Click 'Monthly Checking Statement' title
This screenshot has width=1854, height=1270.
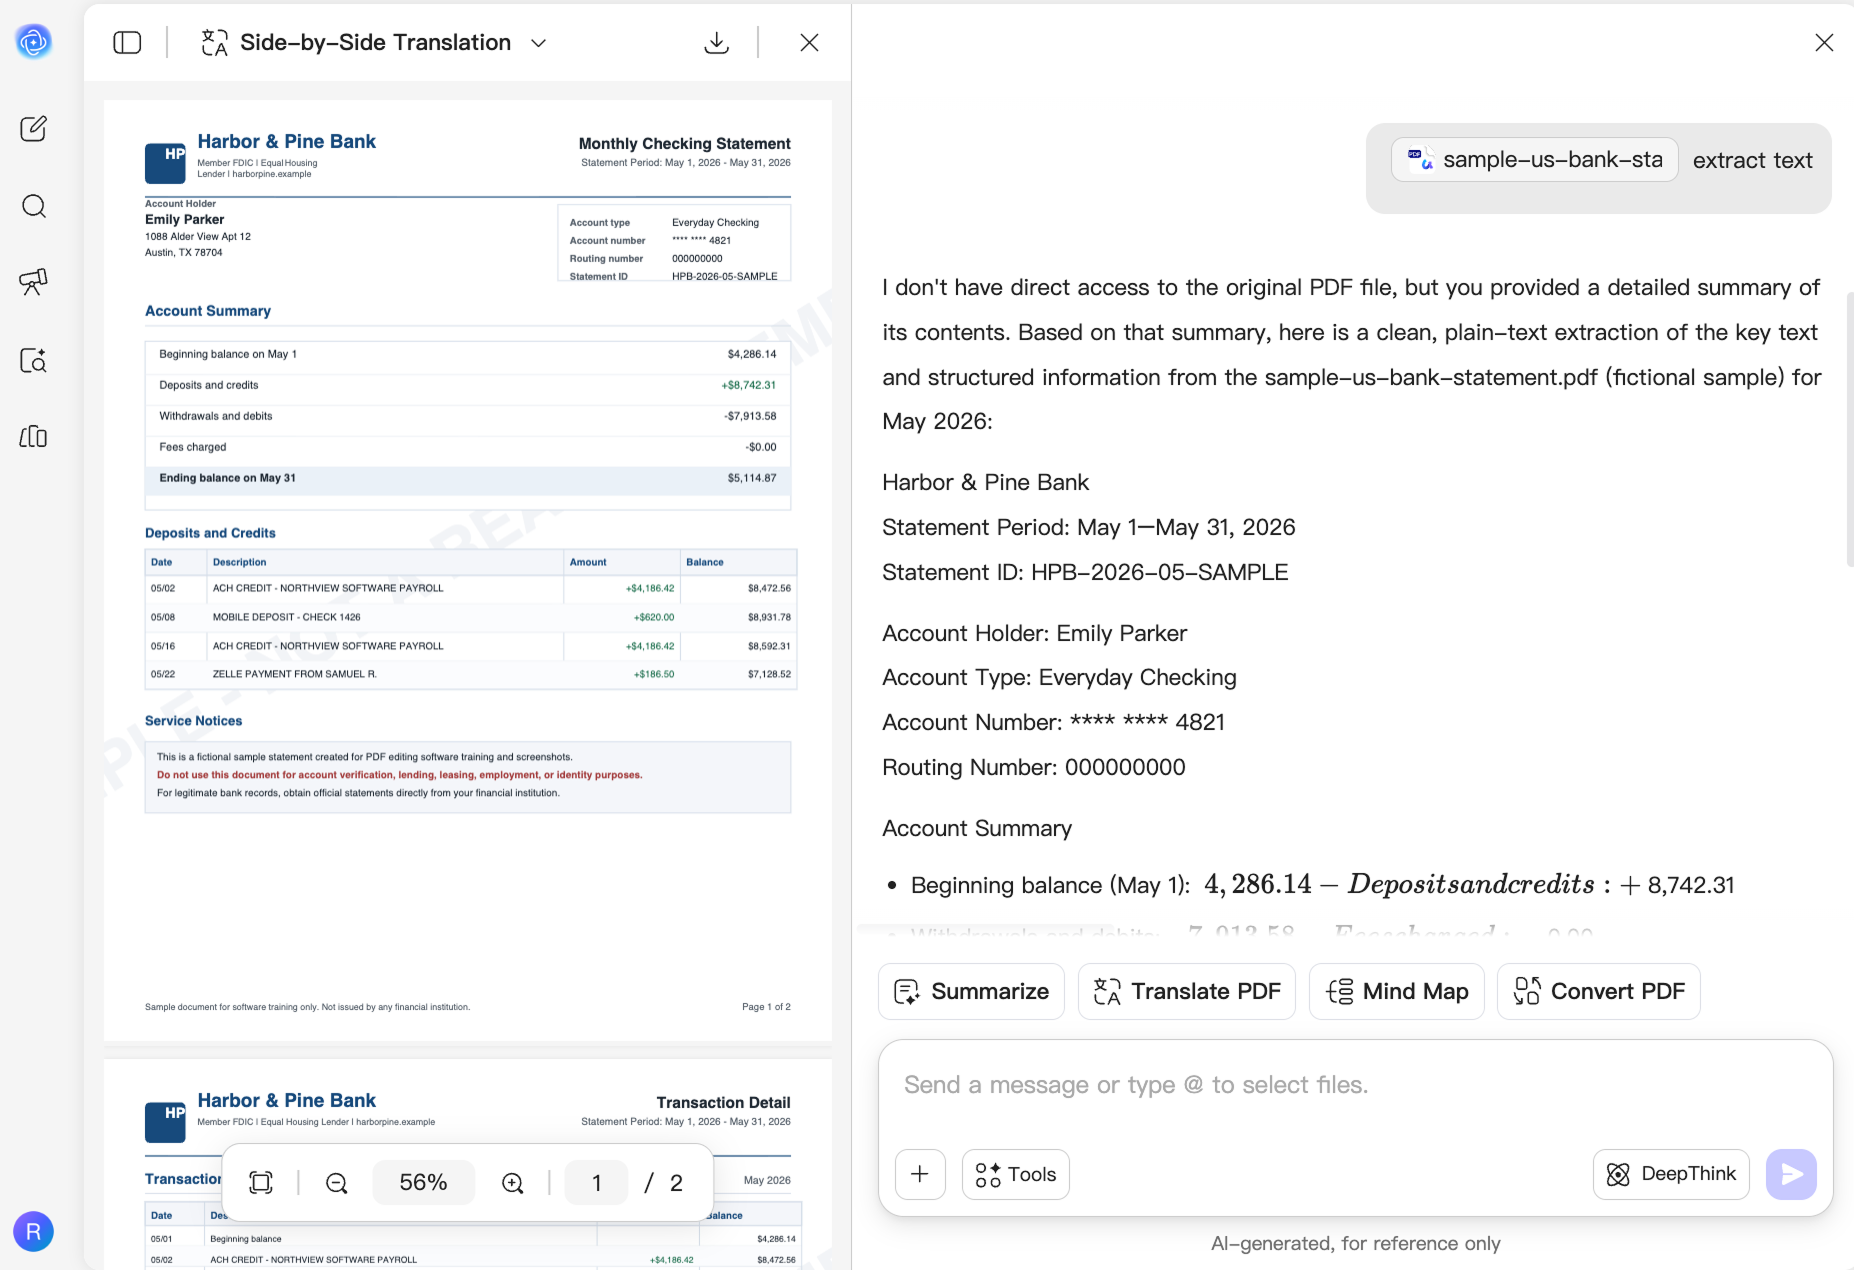coord(685,144)
